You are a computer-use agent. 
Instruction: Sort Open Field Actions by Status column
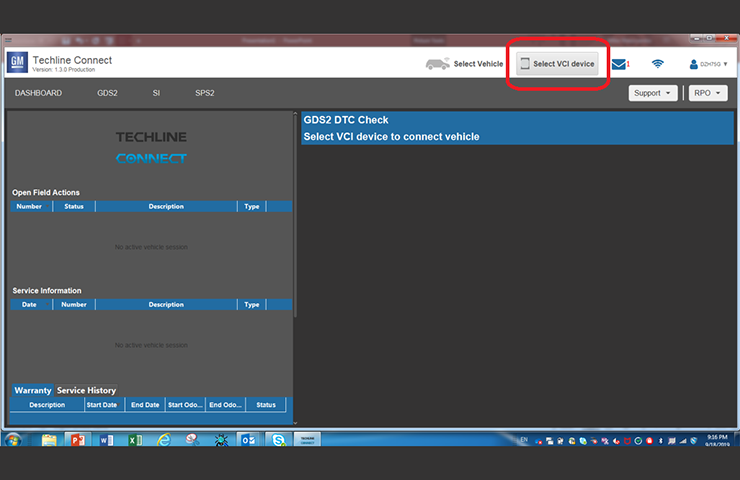pos(74,206)
